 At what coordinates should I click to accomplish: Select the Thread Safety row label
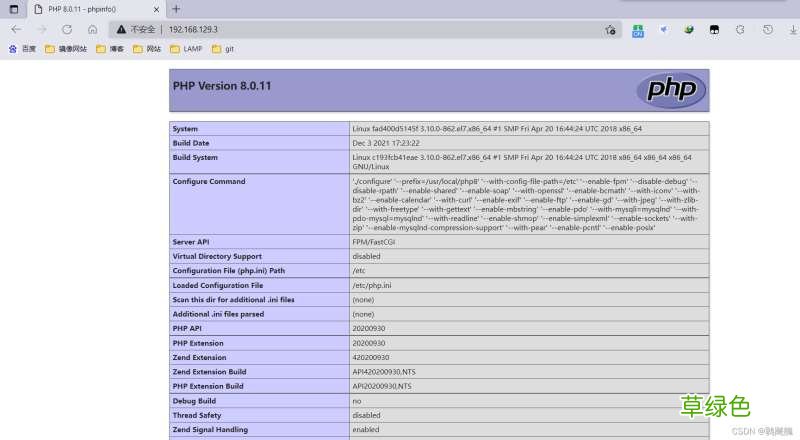[x=196, y=415]
